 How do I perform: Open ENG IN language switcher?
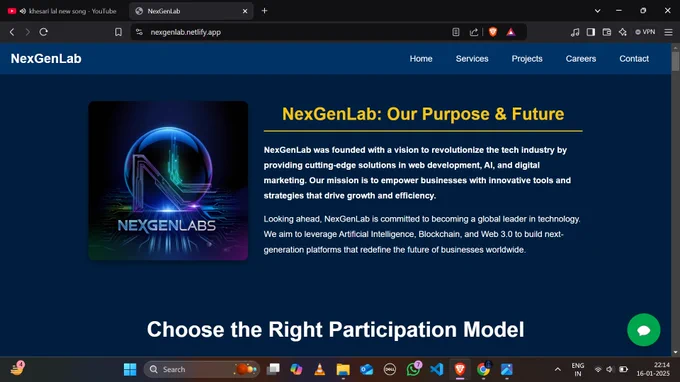point(578,369)
